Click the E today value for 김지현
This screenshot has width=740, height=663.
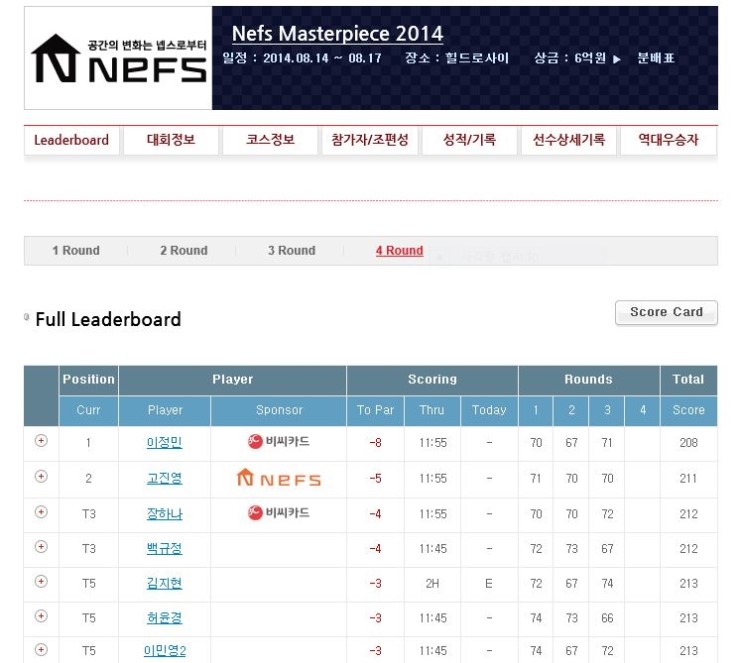pos(489,584)
